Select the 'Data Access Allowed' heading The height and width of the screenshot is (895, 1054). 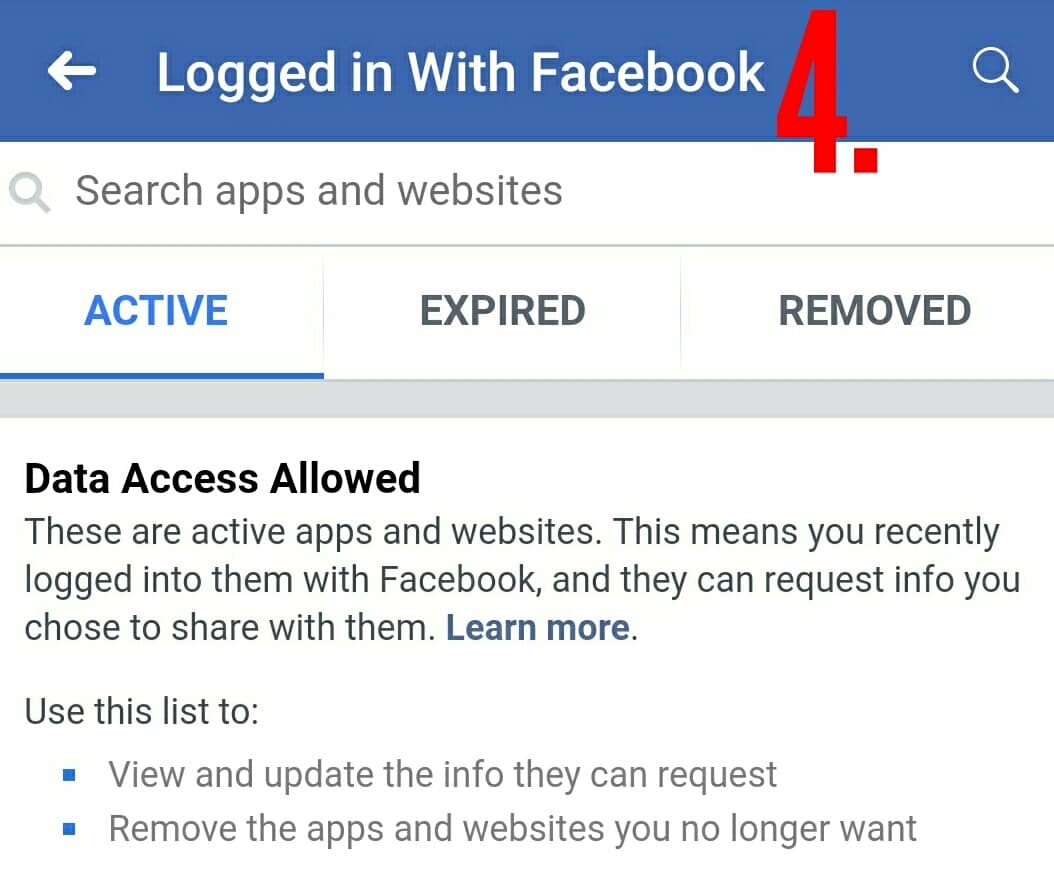pyautogui.click(x=222, y=479)
